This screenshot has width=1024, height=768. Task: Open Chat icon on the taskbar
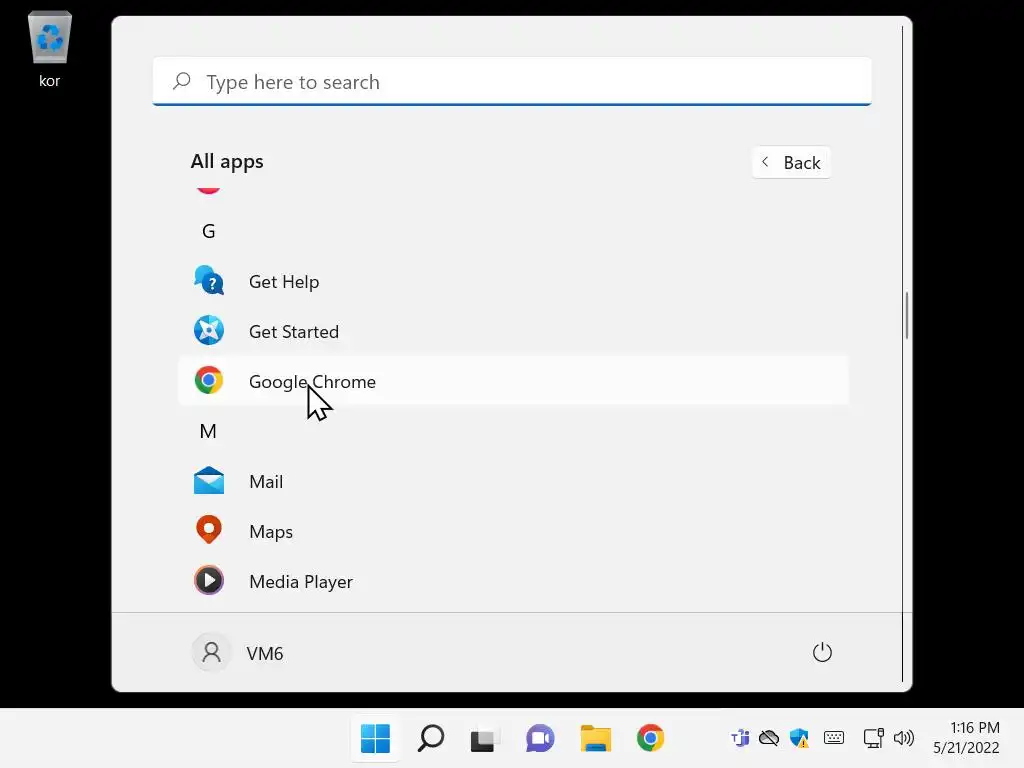pyautogui.click(x=540, y=739)
